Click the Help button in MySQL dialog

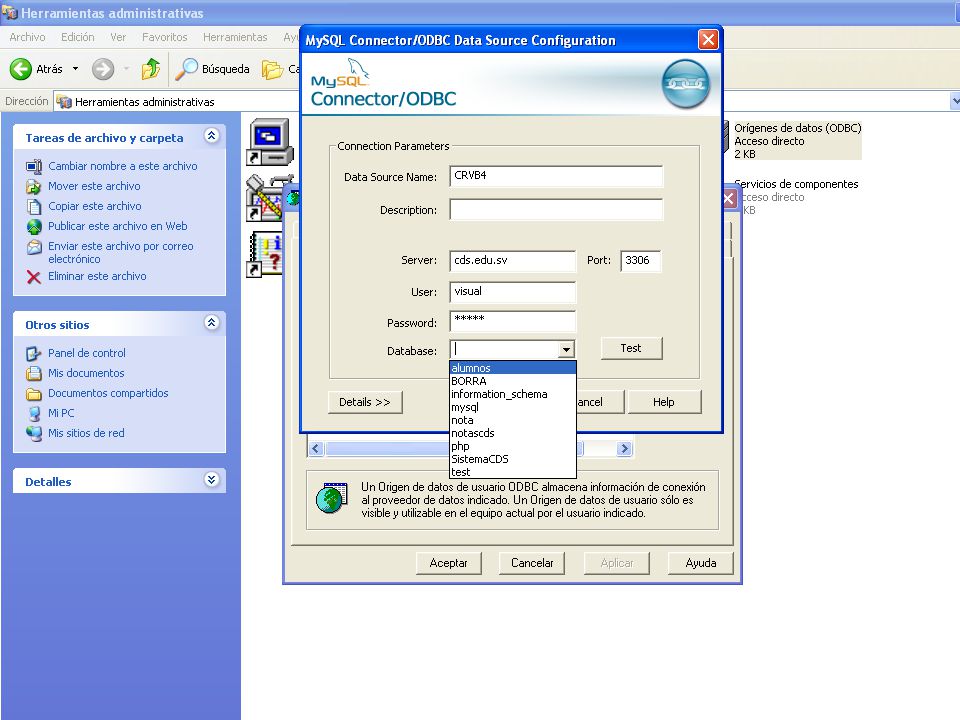664,402
